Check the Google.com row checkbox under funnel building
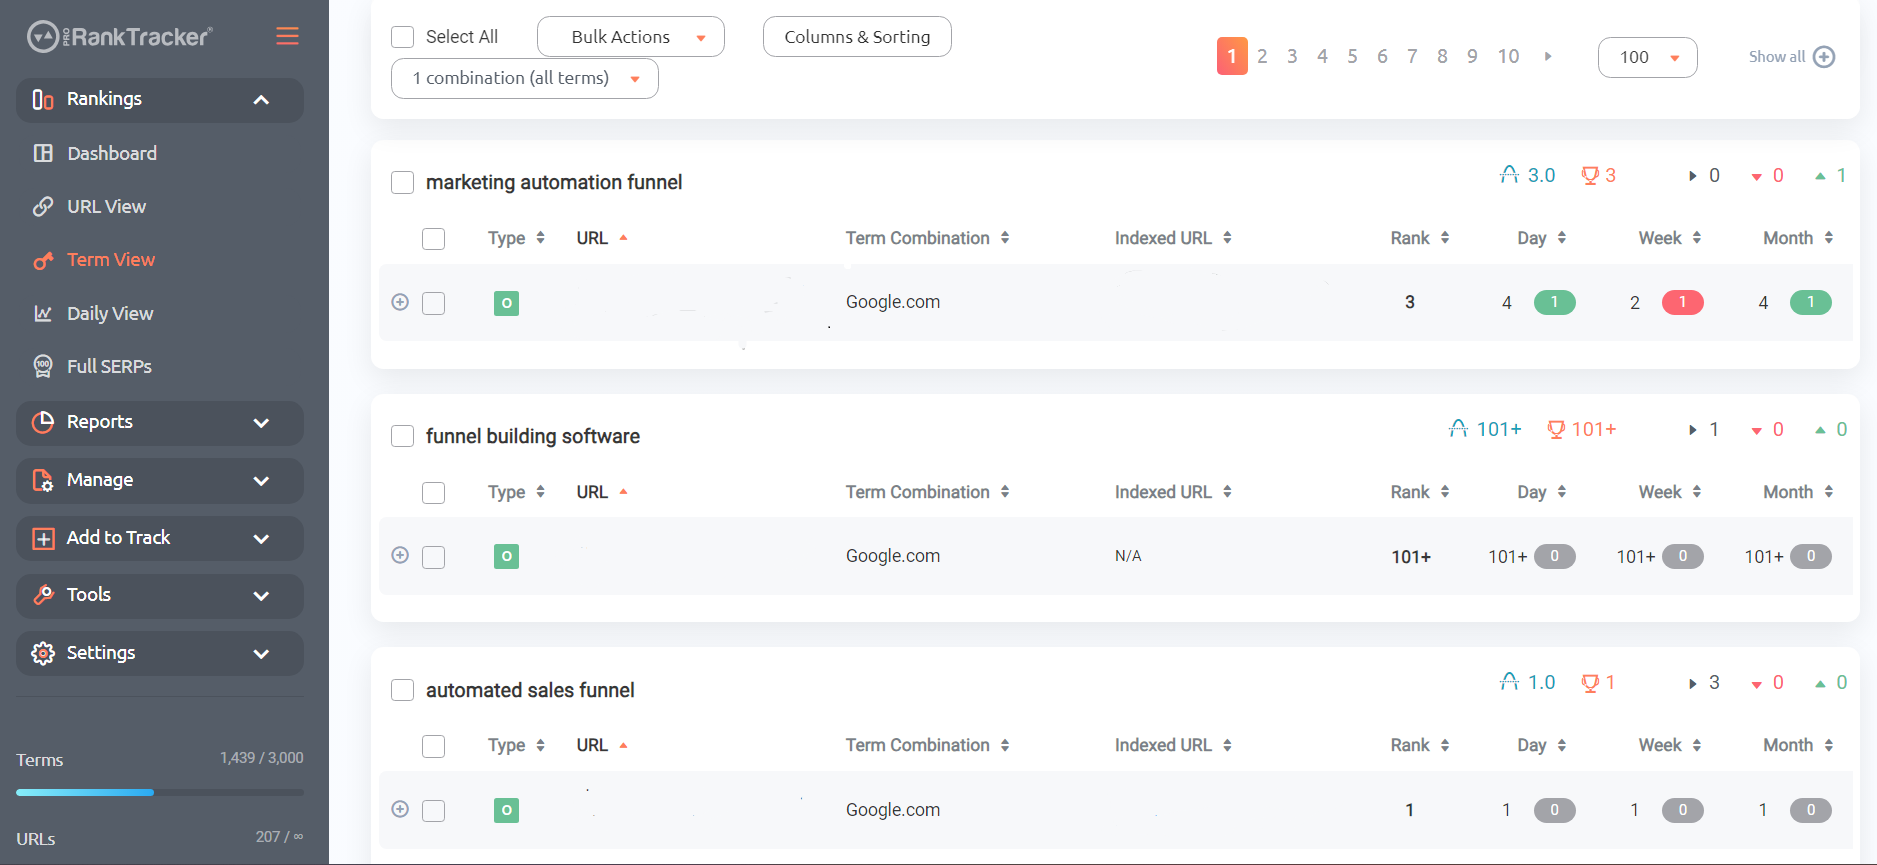This screenshot has height=865, width=1877. click(x=433, y=557)
